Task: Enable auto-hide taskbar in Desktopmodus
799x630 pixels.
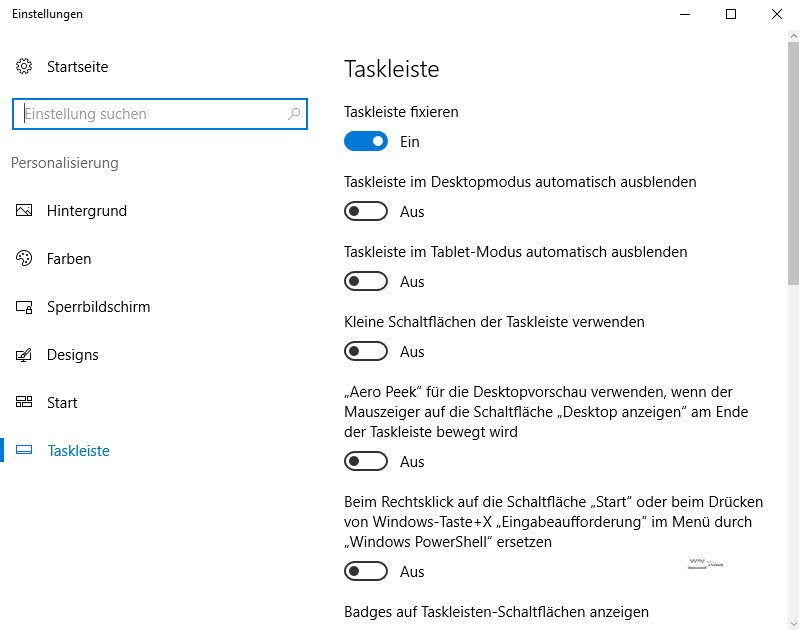Action: [366, 212]
